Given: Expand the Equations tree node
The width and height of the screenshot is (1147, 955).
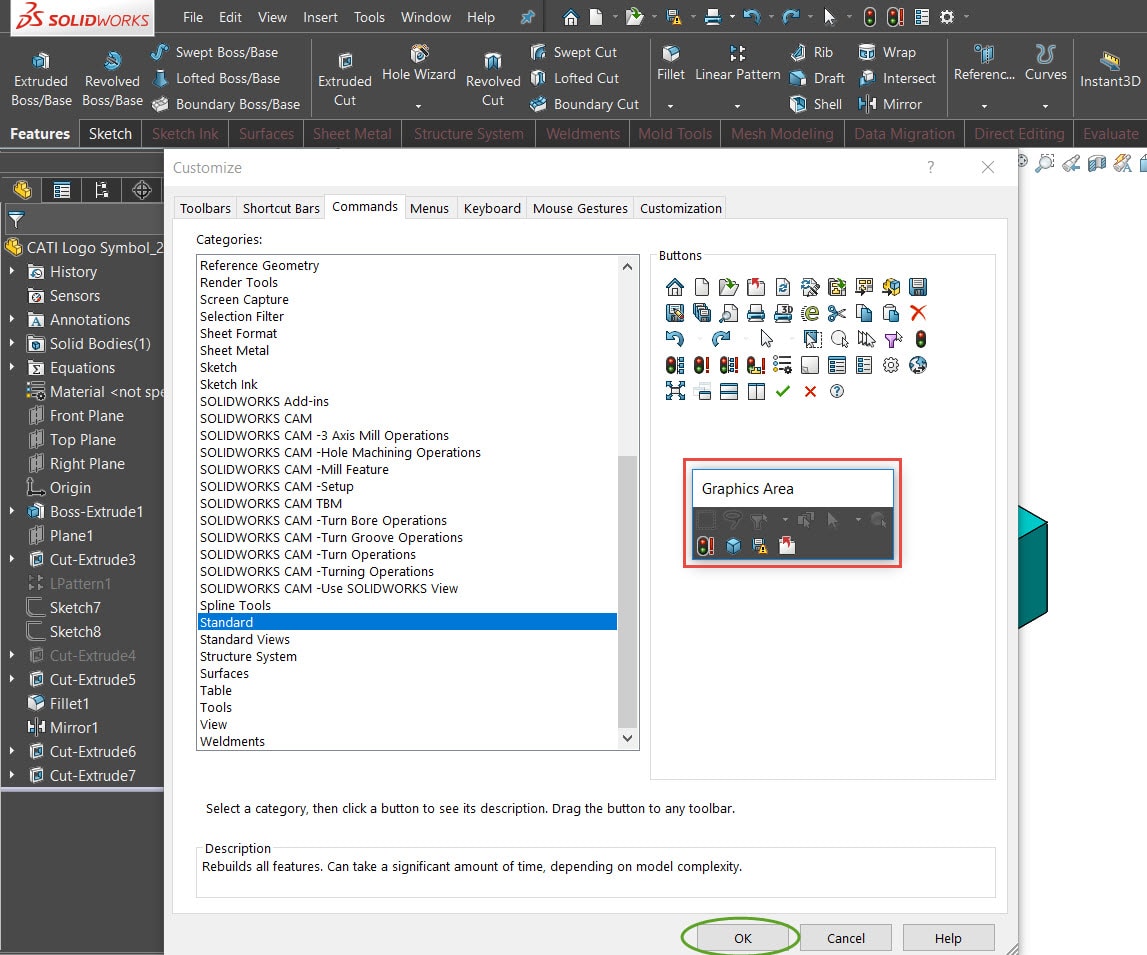Looking at the screenshot, I should tap(12, 368).
